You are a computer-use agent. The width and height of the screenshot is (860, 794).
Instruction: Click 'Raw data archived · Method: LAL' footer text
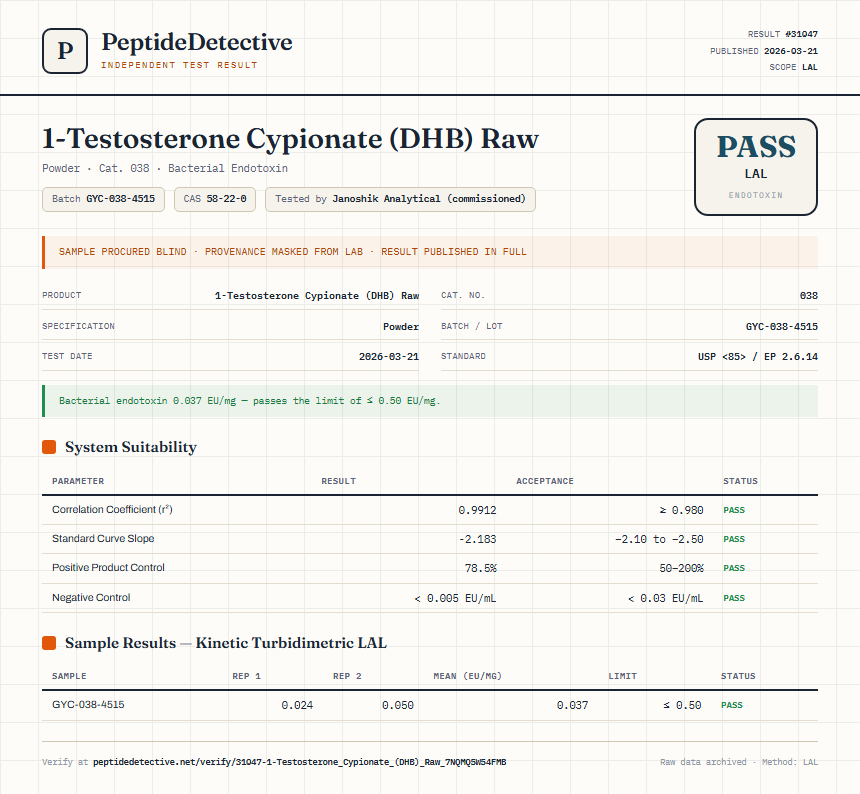tap(739, 762)
